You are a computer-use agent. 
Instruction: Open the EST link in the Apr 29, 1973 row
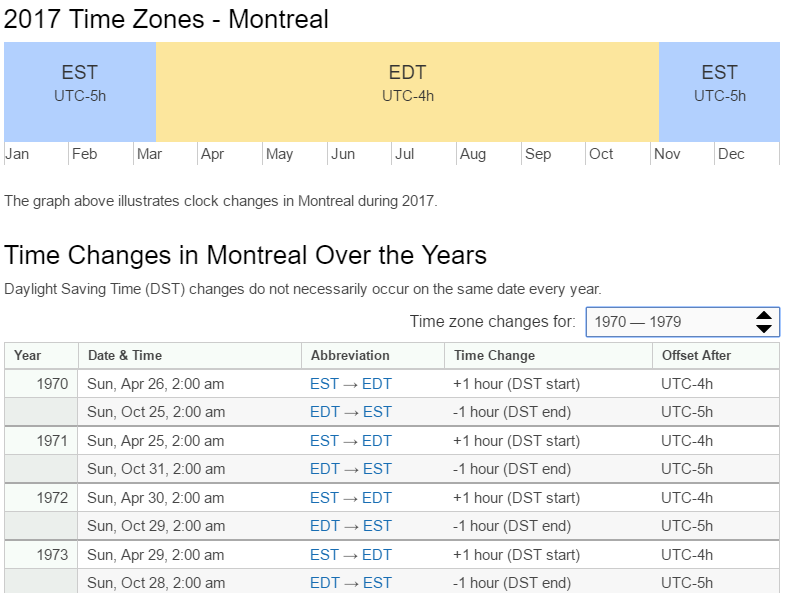[324, 555]
